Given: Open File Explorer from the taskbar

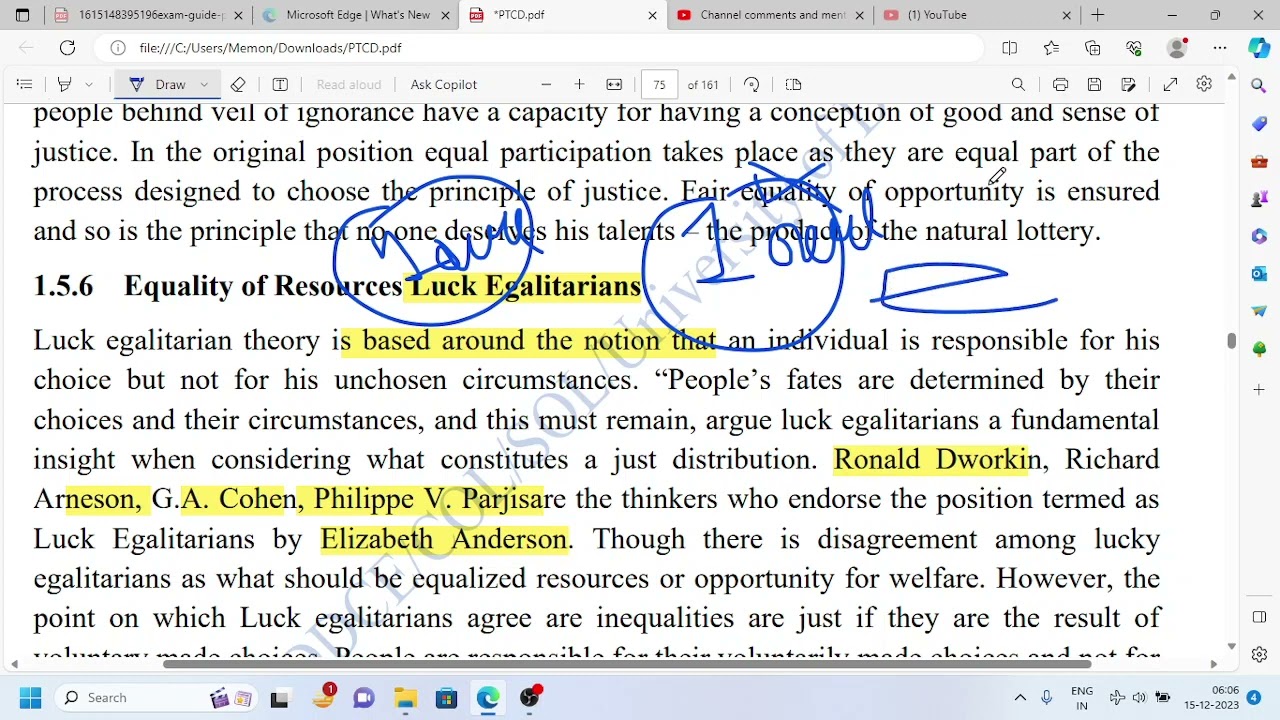Looking at the screenshot, I should coord(405,698).
